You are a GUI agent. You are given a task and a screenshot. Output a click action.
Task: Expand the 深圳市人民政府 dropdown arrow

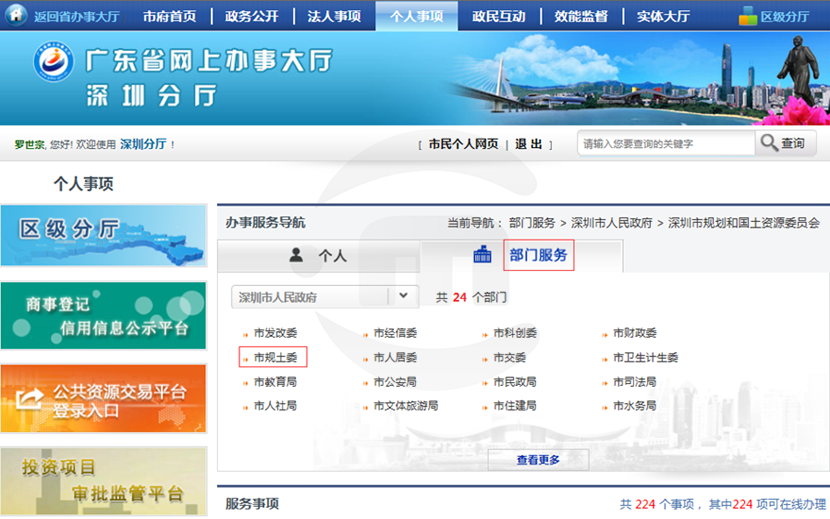[403, 296]
